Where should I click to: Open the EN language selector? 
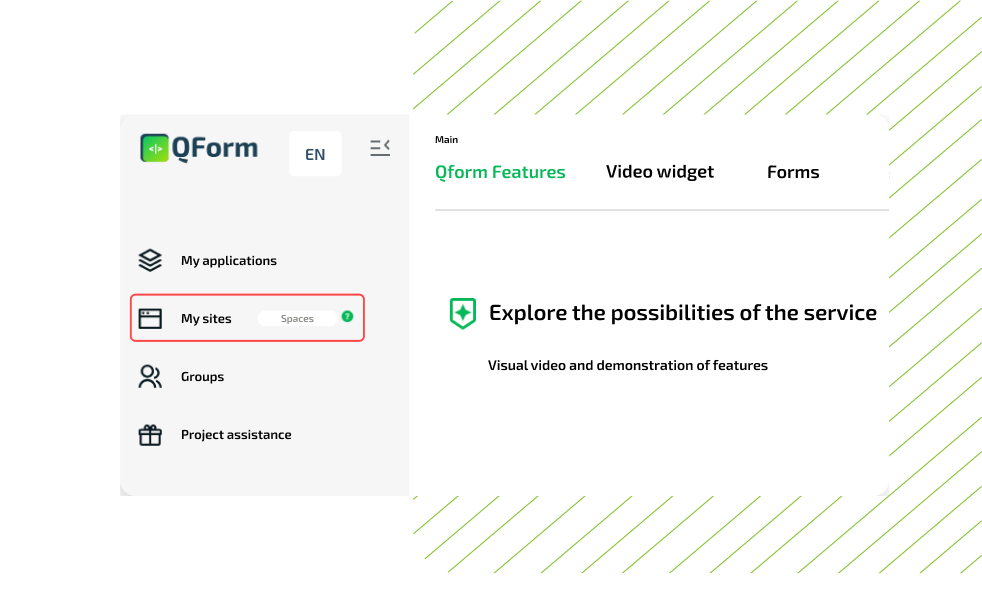[315, 154]
